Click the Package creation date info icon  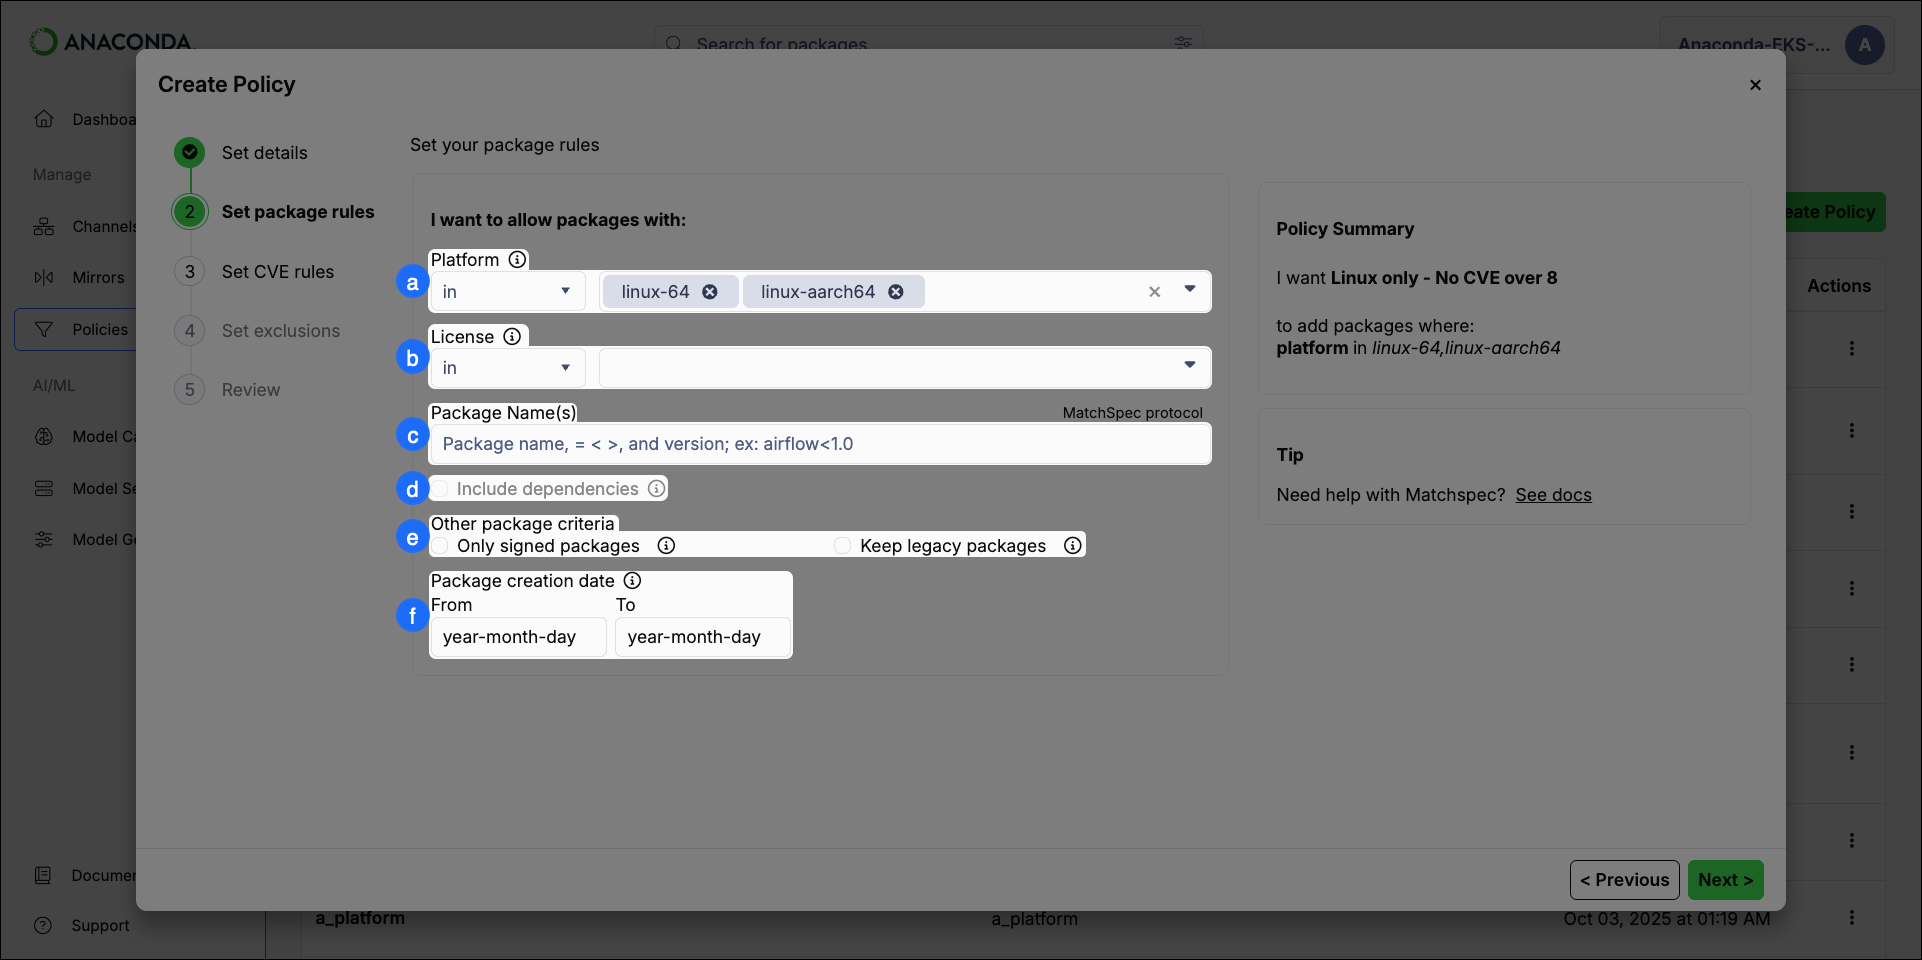[632, 581]
